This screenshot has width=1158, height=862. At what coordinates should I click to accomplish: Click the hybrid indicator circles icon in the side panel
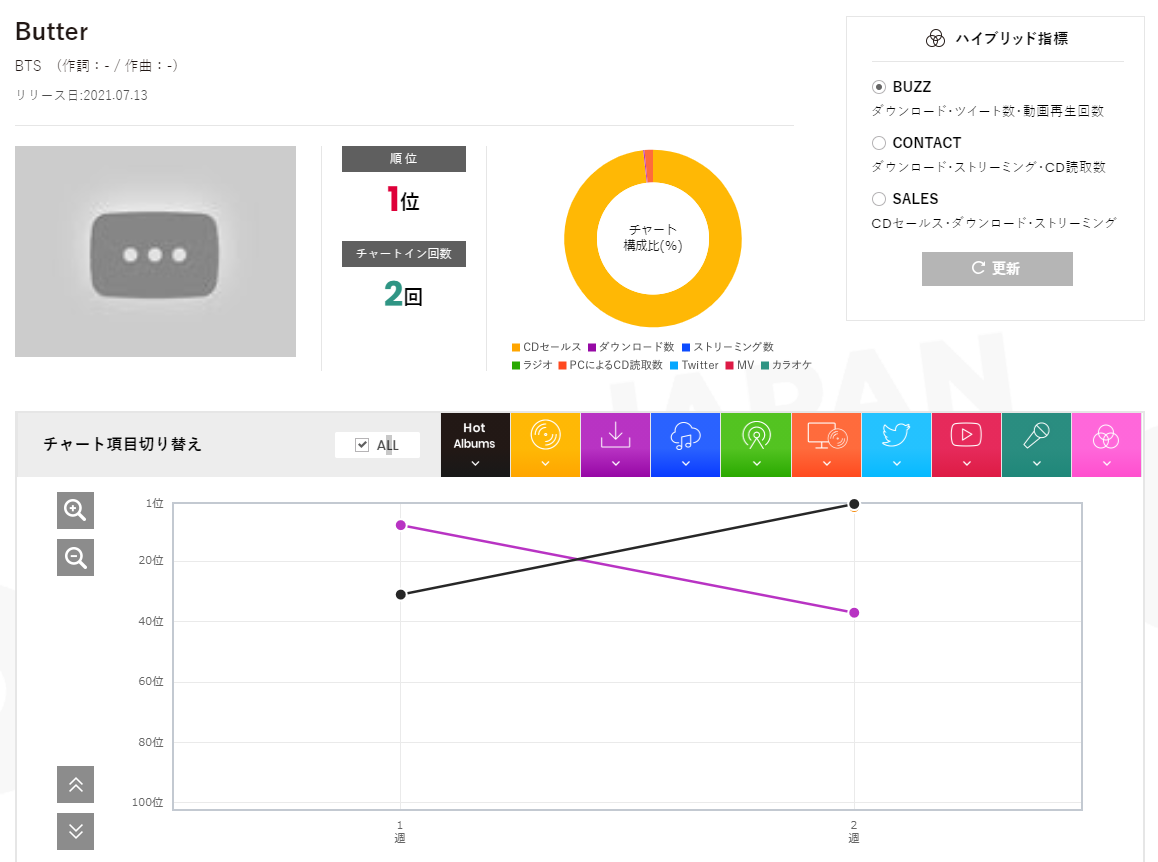pos(935,38)
